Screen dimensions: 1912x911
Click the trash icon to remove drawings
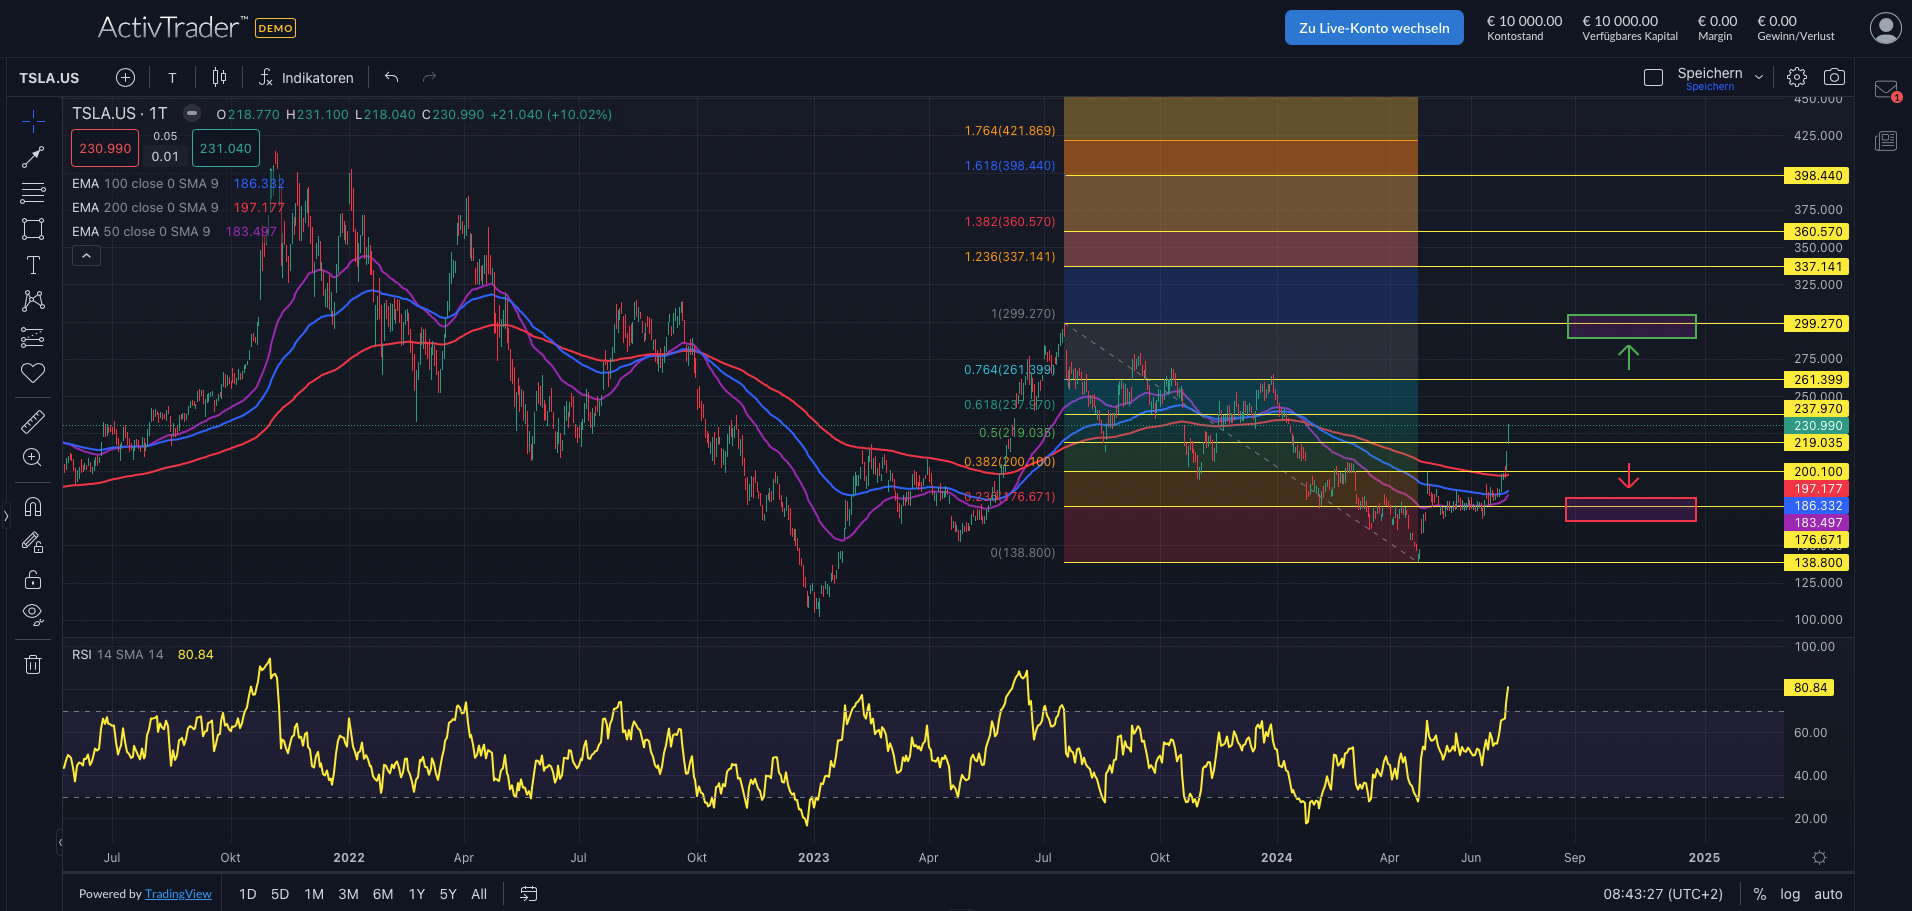(33, 664)
